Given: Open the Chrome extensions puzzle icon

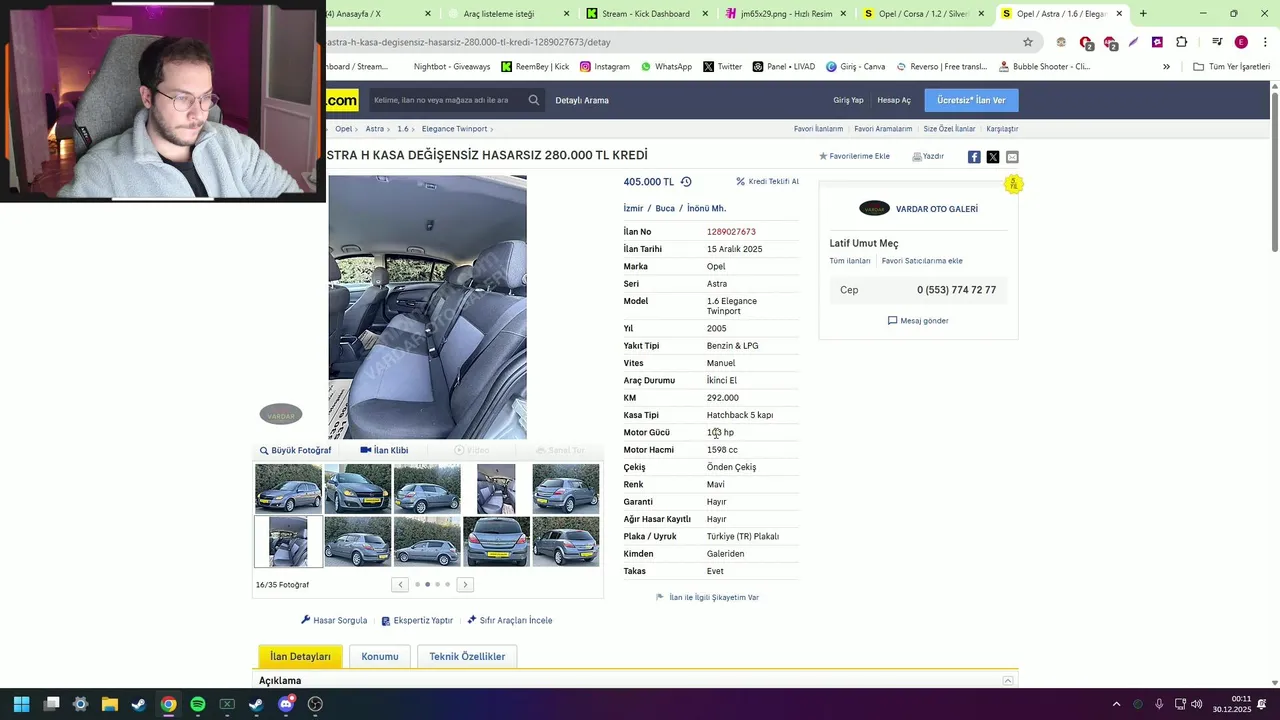Looking at the screenshot, I should click(1181, 42).
